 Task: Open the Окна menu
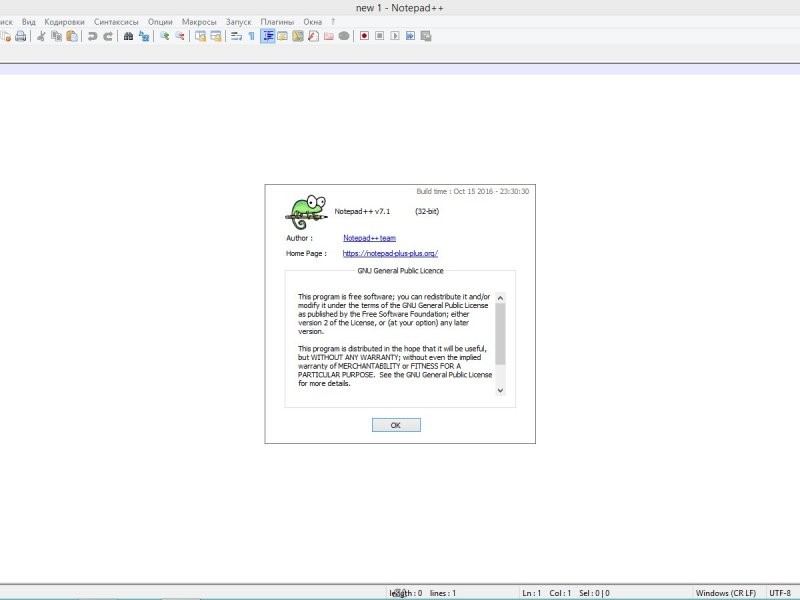(x=312, y=22)
